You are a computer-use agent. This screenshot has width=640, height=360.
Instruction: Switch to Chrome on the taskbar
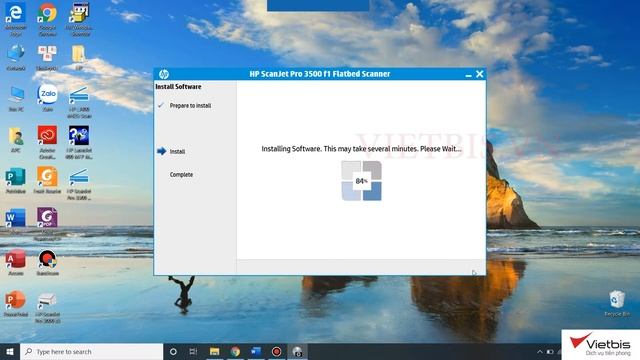pyautogui.click(x=235, y=351)
